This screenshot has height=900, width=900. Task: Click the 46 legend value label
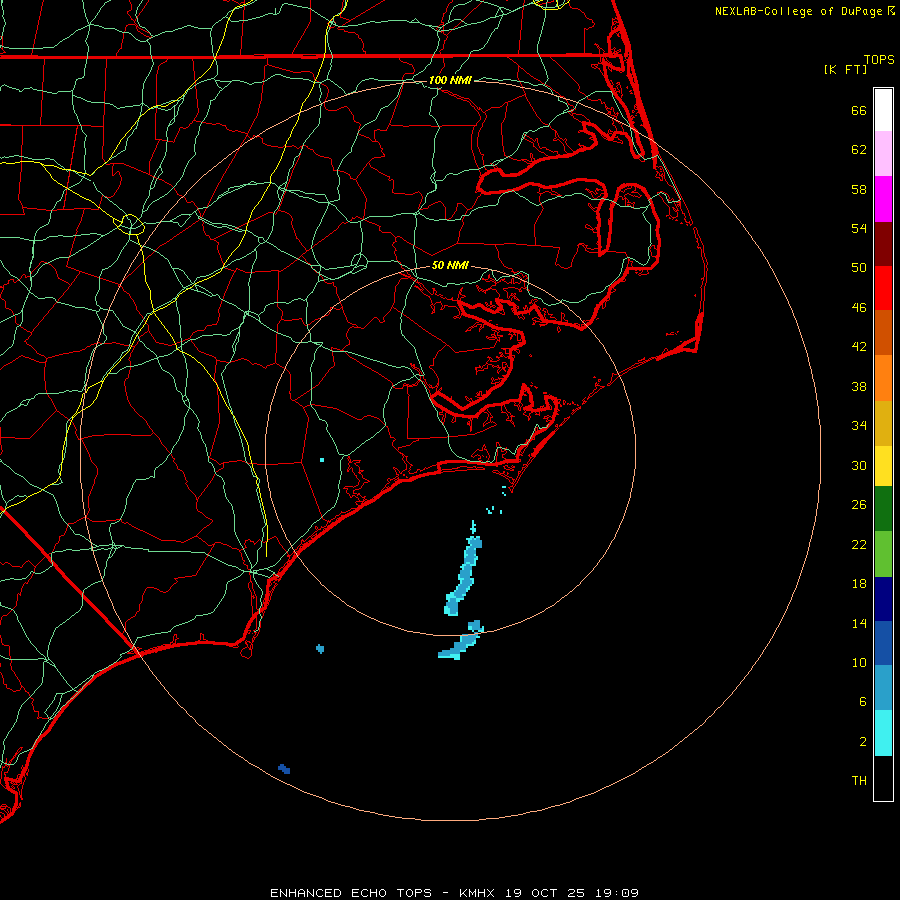coord(859,307)
